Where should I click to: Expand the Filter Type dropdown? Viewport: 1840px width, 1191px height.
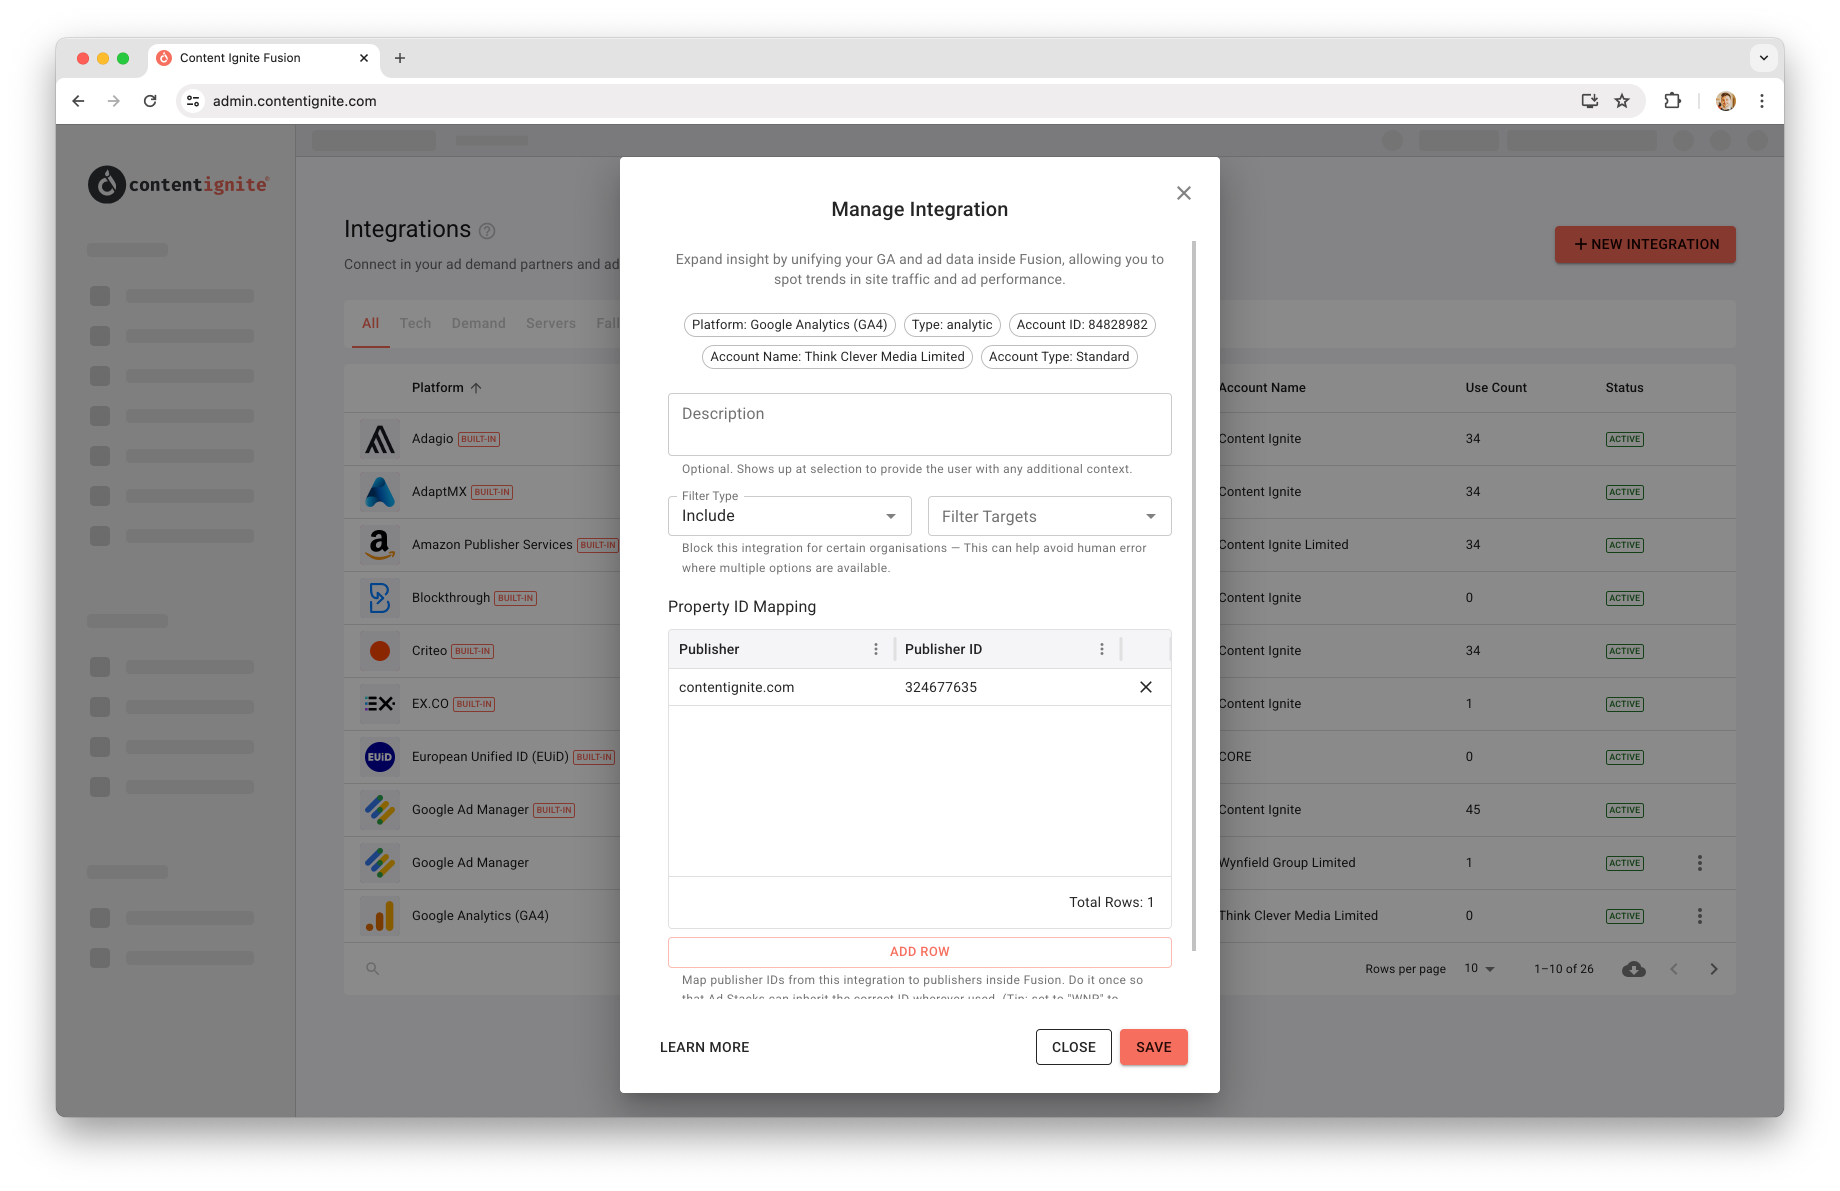click(x=790, y=516)
